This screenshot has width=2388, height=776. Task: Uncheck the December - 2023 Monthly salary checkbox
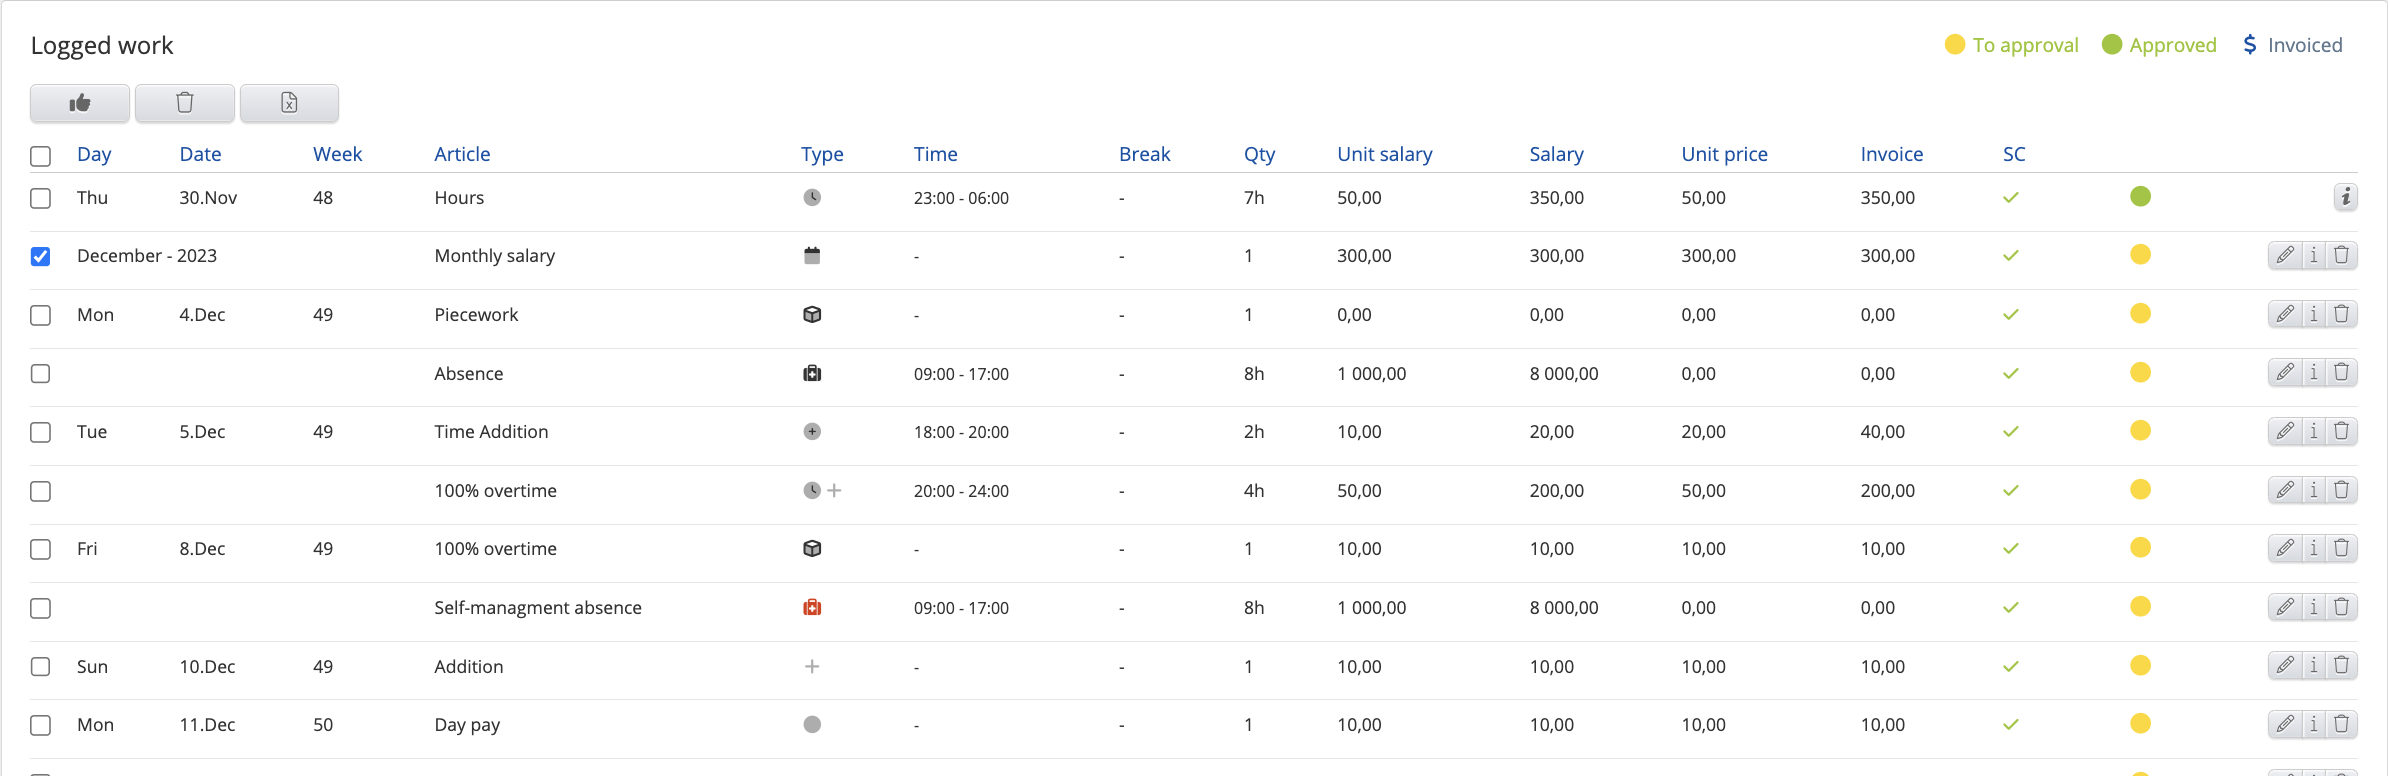click(41, 257)
